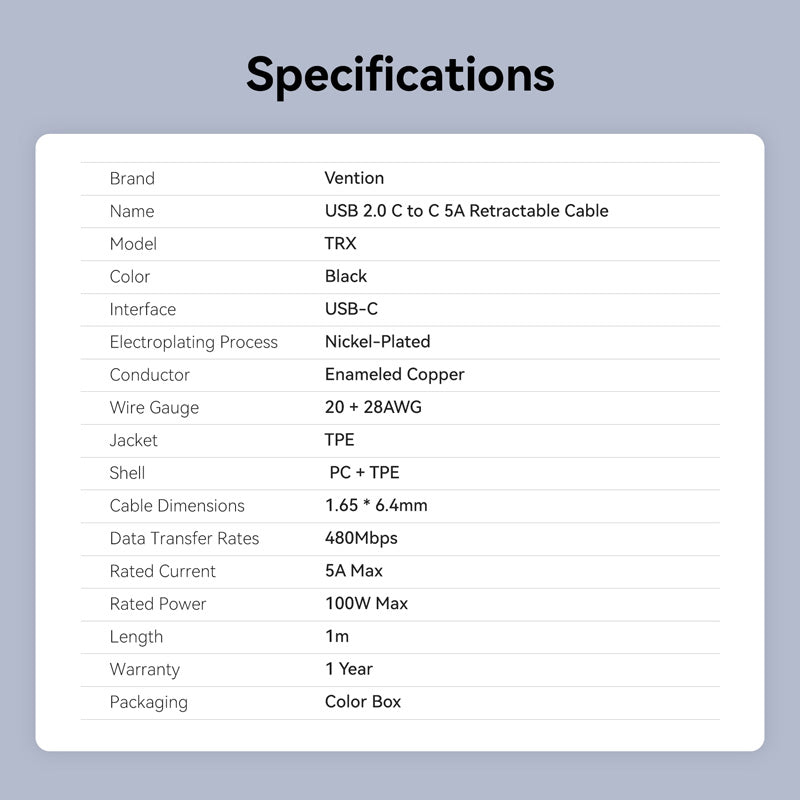Select the Data Transfer Rates label

(x=184, y=538)
